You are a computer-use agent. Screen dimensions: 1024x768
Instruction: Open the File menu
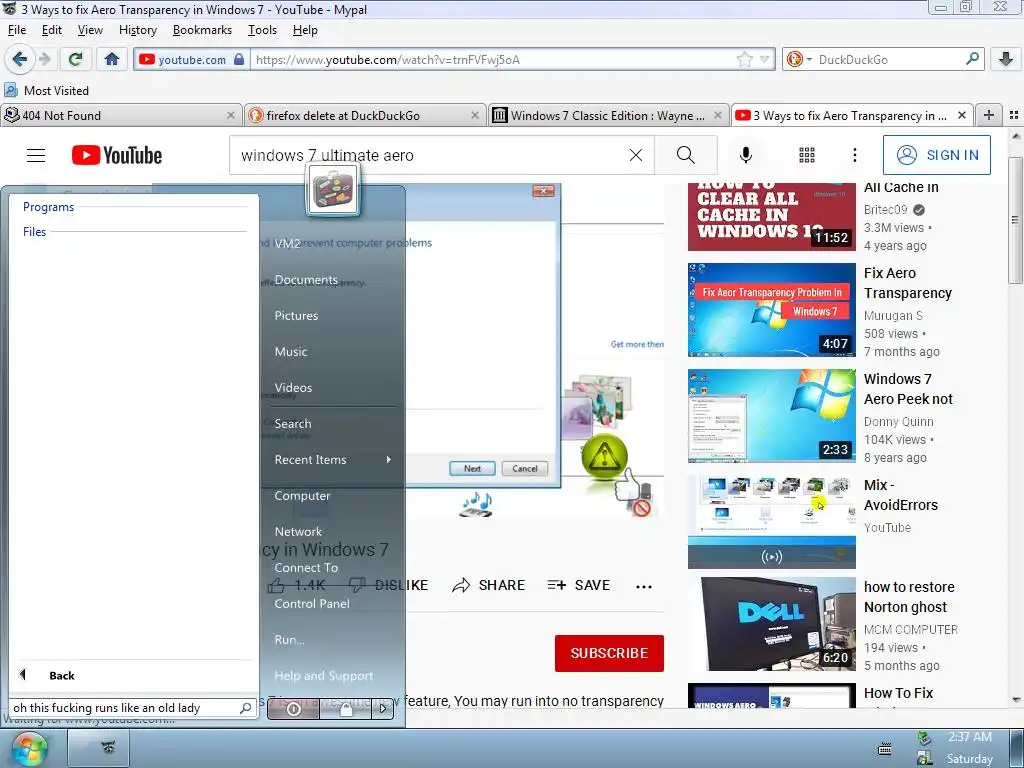click(x=17, y=30)
